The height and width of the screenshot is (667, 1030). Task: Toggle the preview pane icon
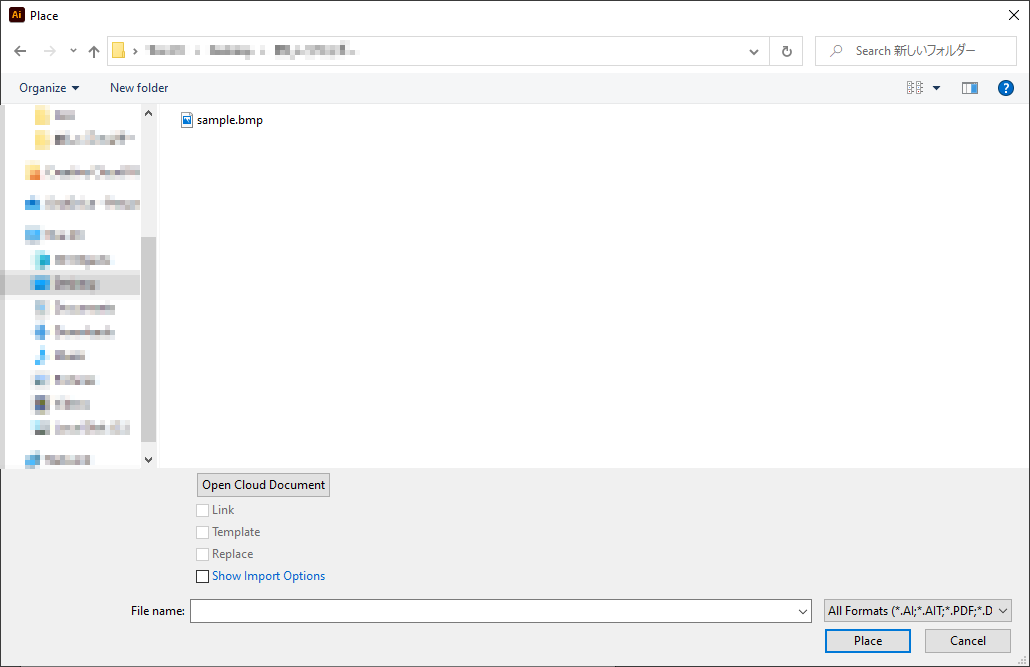click(969, 88)
